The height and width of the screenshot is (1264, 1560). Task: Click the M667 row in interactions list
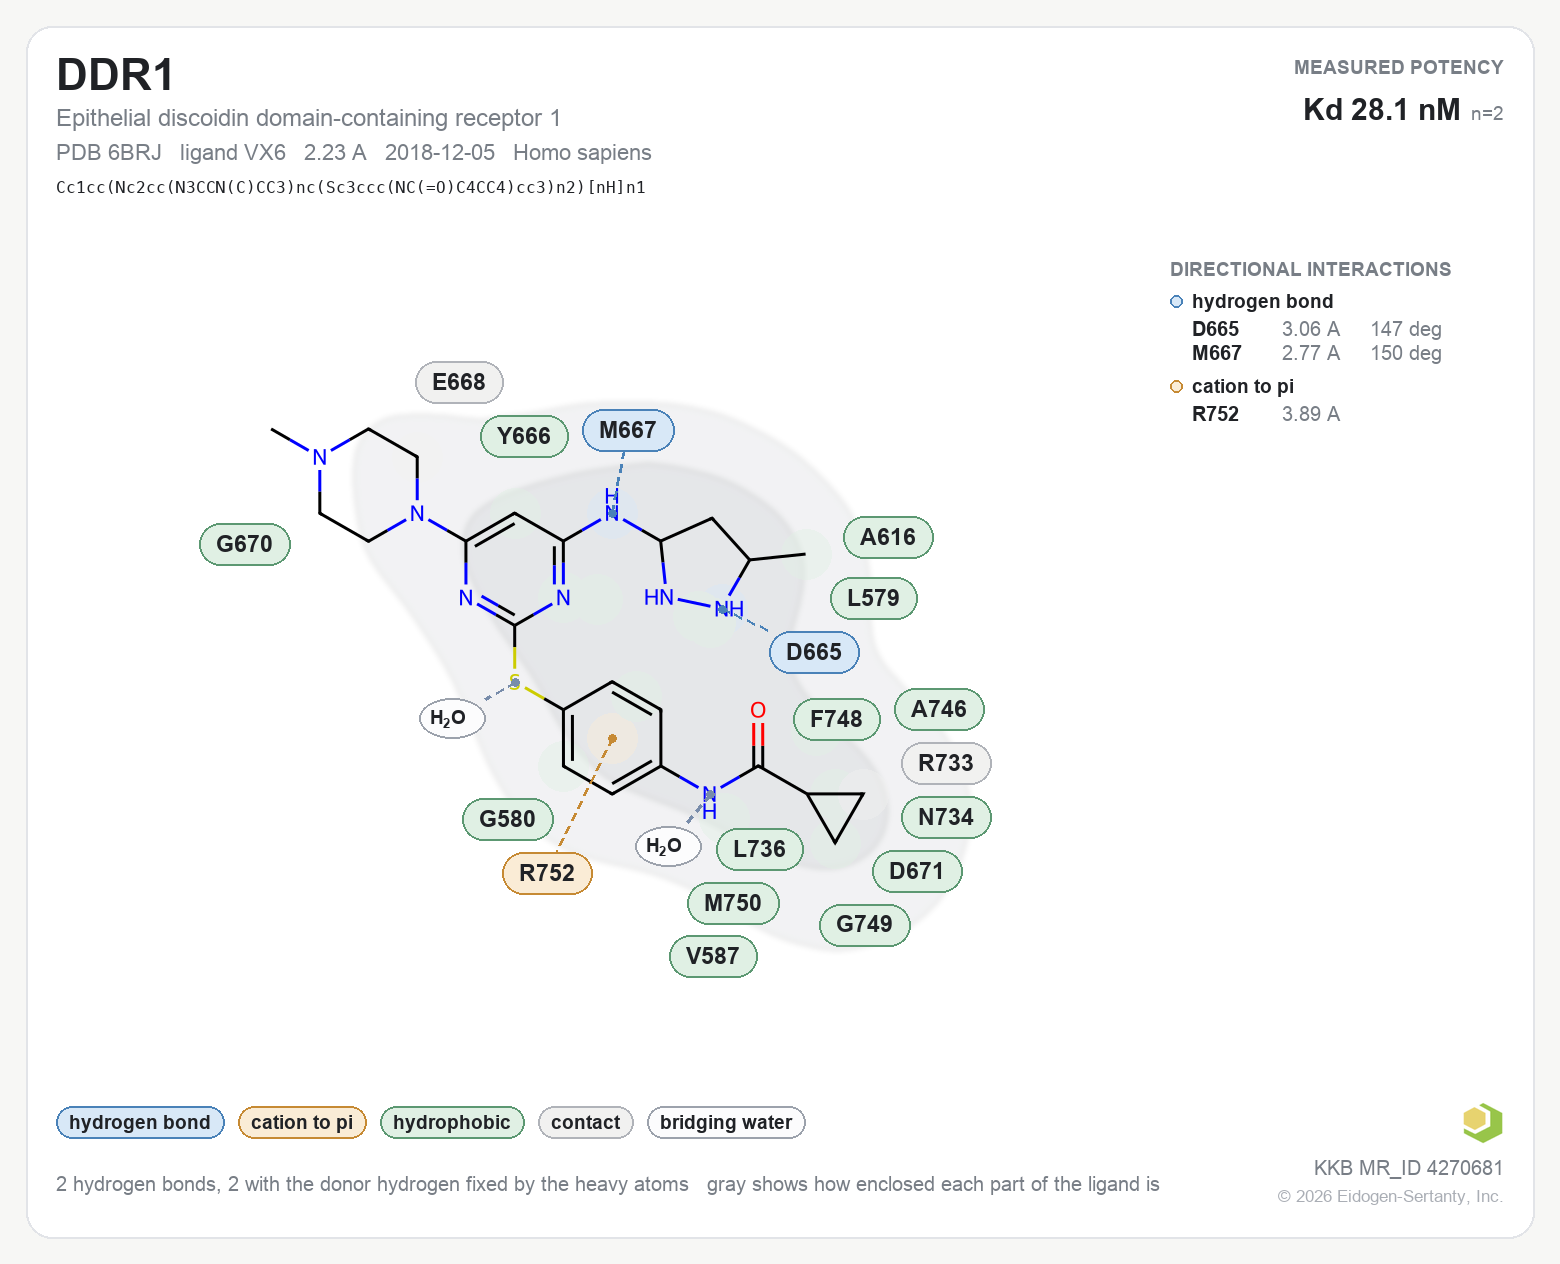1317,354
